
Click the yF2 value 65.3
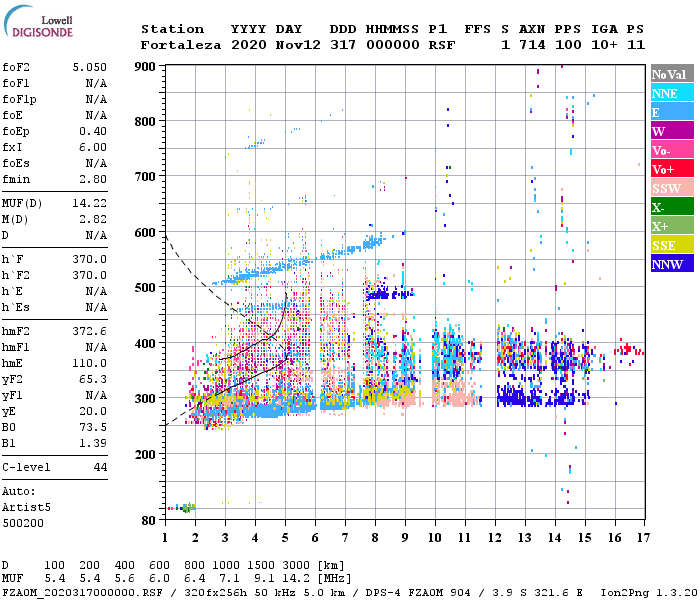click(x=93, y=379)
